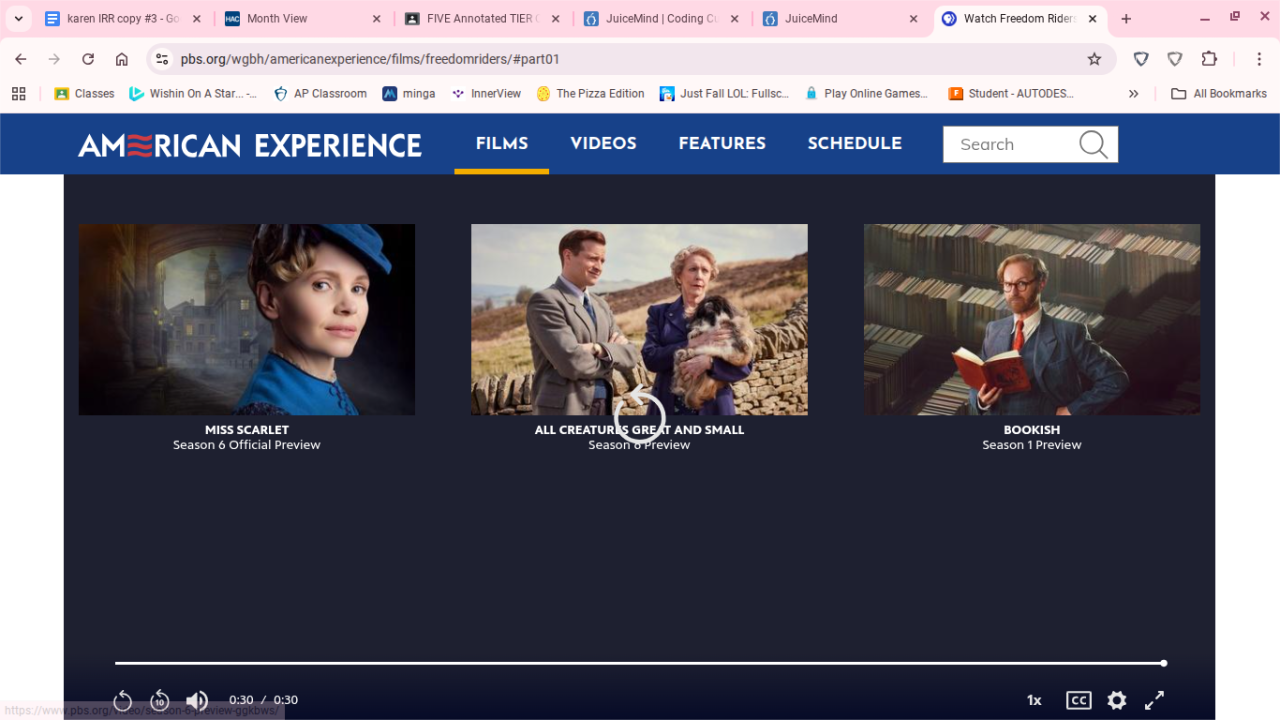Click the BOOKISH title link
1280x720 pixels.
[1032, 430]
